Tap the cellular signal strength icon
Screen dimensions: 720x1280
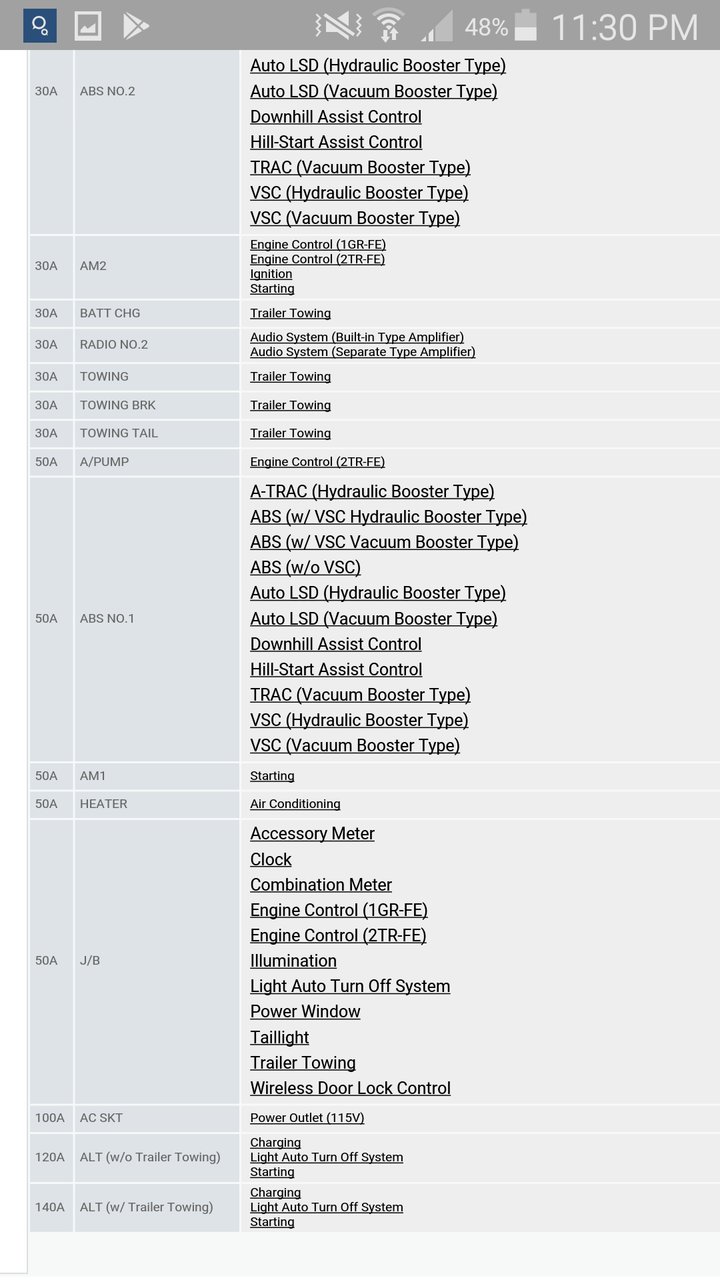437,26
